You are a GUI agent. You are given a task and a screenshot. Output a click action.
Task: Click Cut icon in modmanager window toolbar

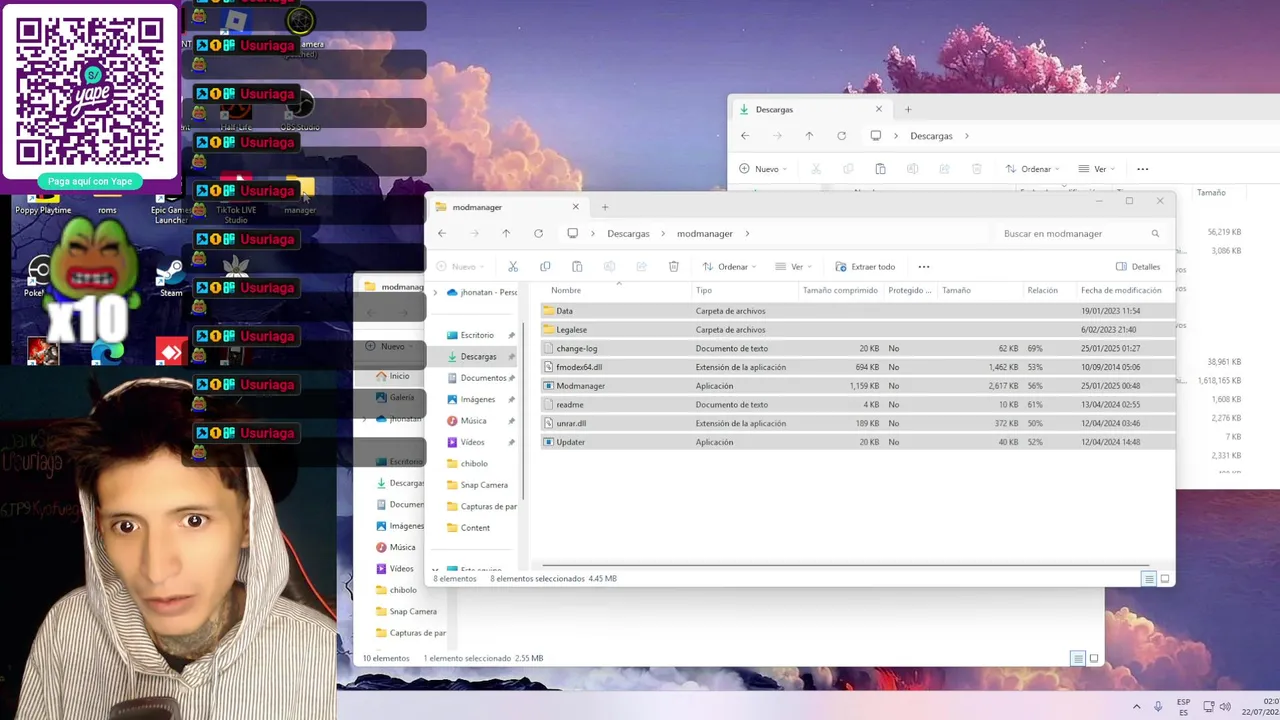(513, 267)
